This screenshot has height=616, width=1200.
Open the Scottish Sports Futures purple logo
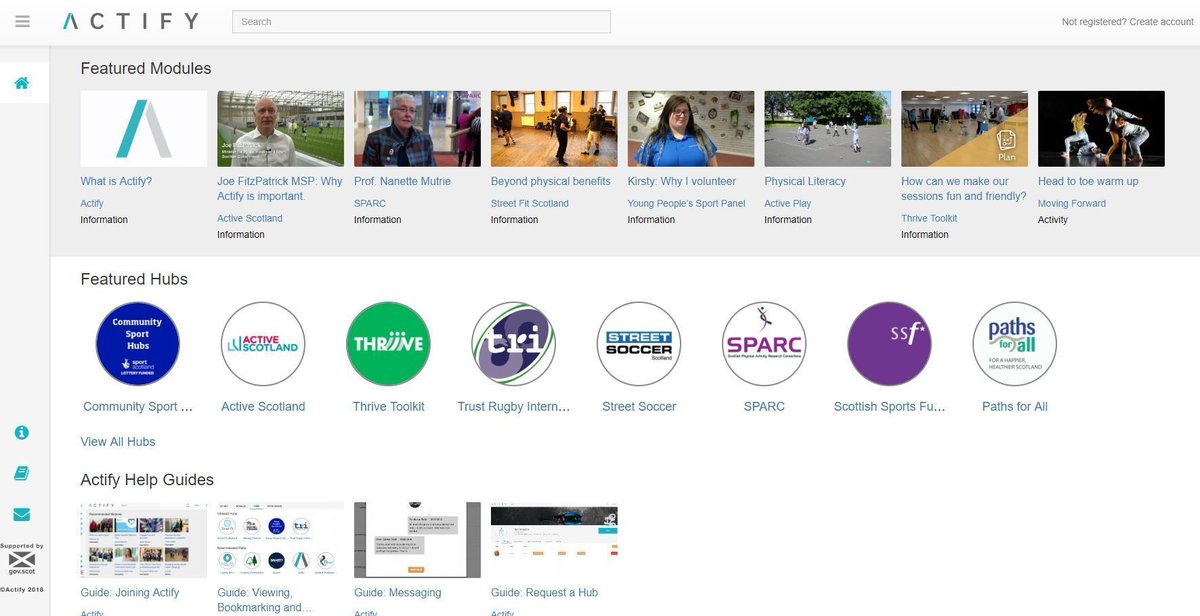click(889, 343)
